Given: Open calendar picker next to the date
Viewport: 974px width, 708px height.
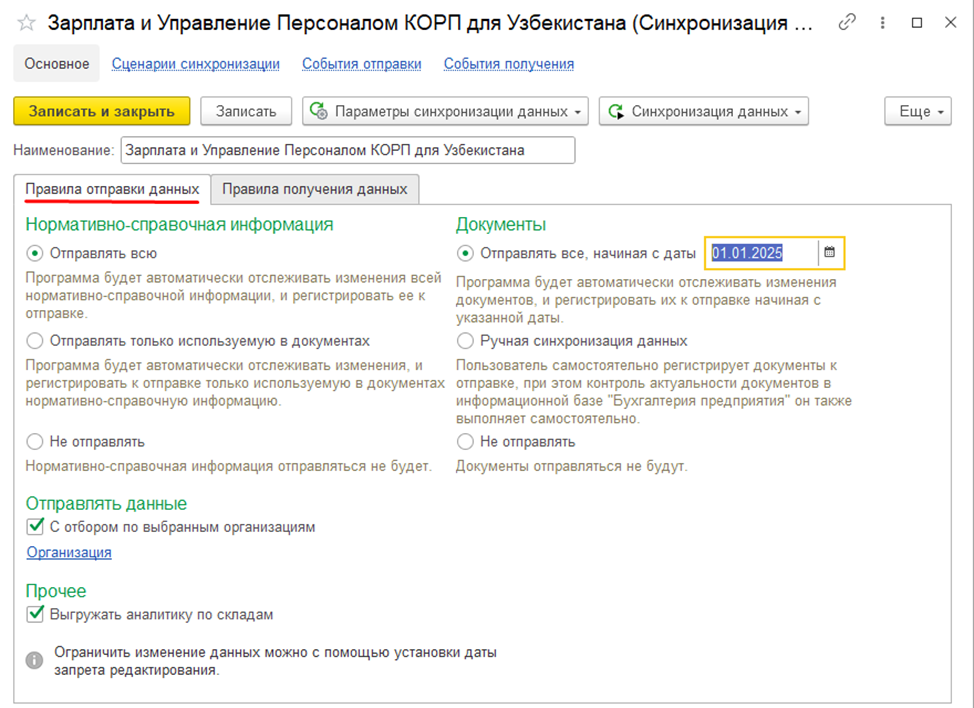Looking at the screenshot, I should pyautogui.click(x=830, y=253).
